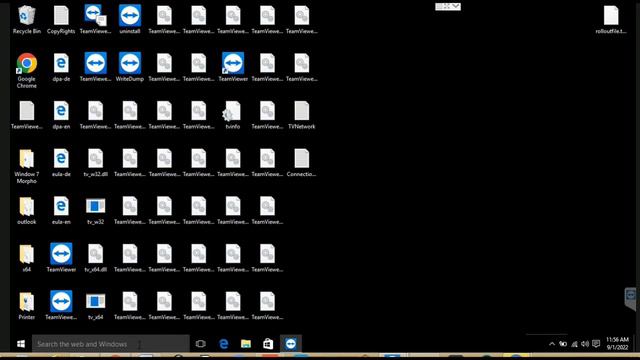Image resolution: width=640 pixels, height=360 pixels.
Task: Click the uninstall TeamViewer icon
Action: point(130,19)
